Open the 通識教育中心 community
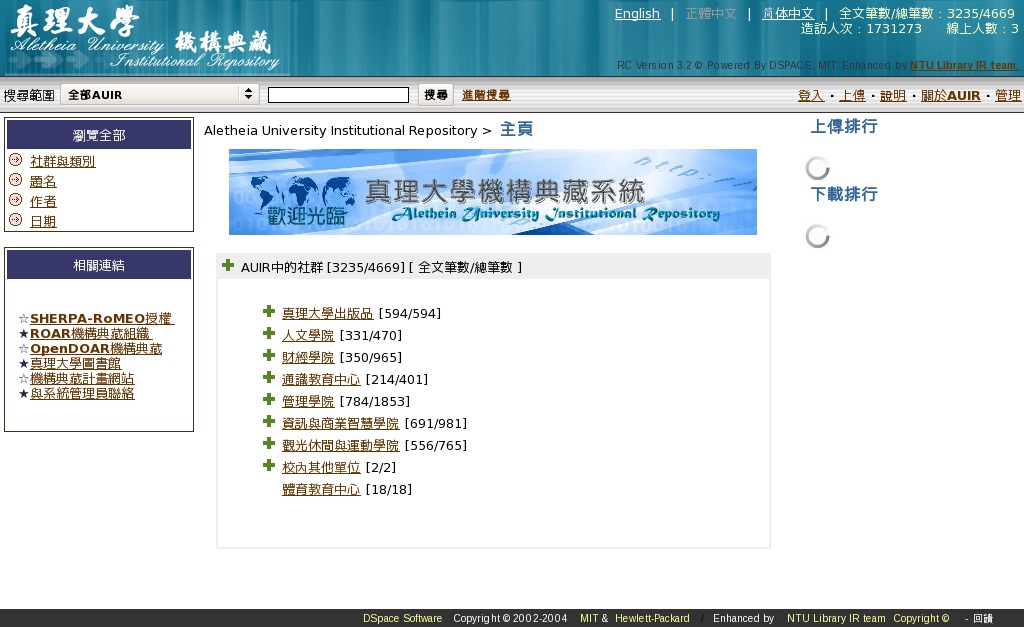Image resolution: width=1024 pixels, height=627 pixels. pyautogui.click(x=321, y=379)
